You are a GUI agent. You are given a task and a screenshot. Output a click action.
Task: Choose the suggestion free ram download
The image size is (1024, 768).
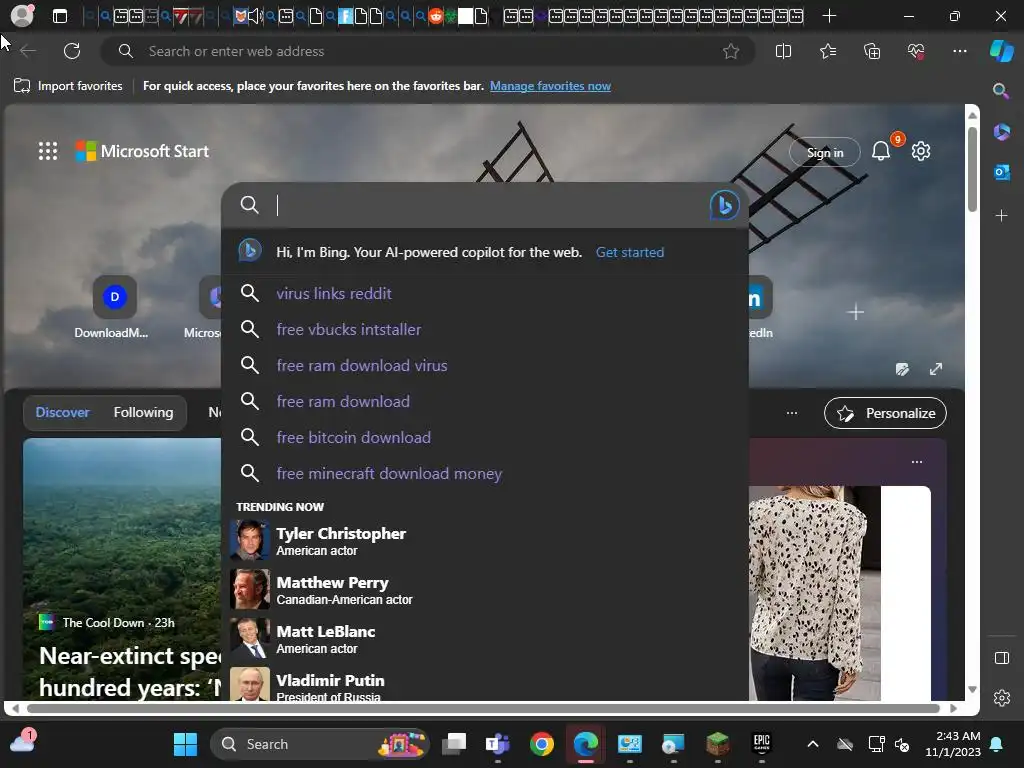click(485, 401)
